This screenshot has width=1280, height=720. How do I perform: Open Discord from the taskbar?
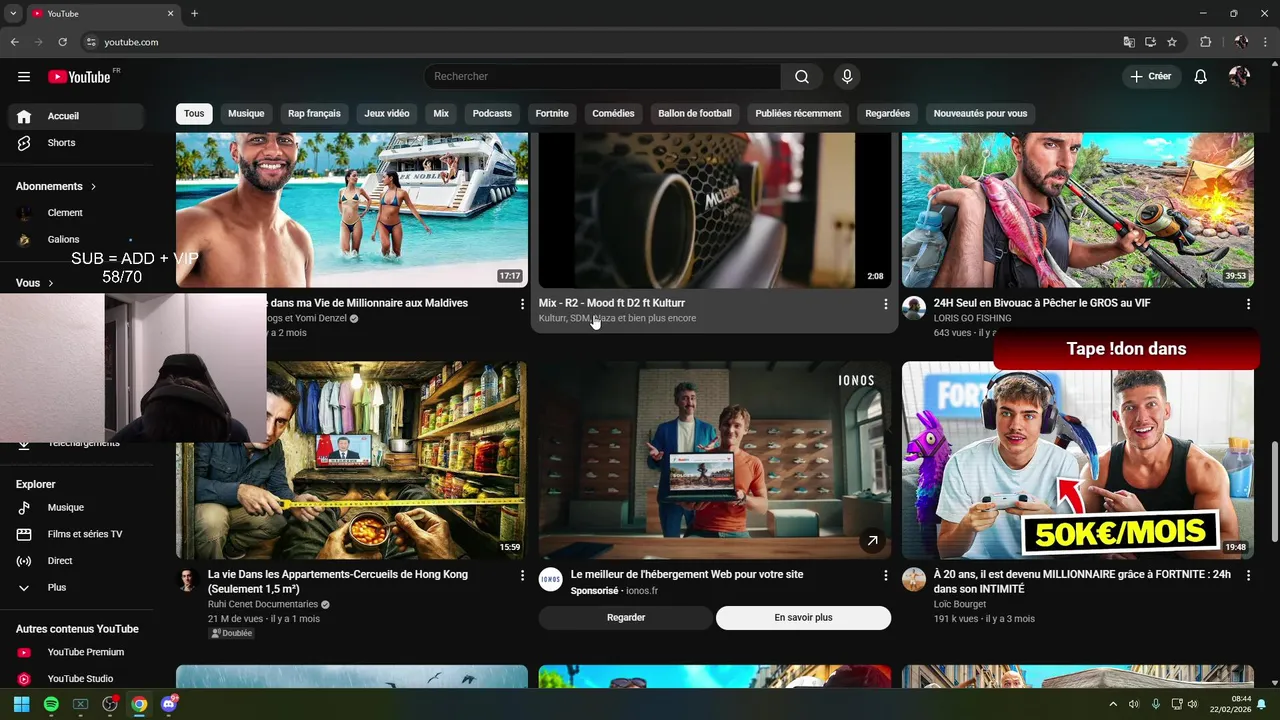point(169,704)
